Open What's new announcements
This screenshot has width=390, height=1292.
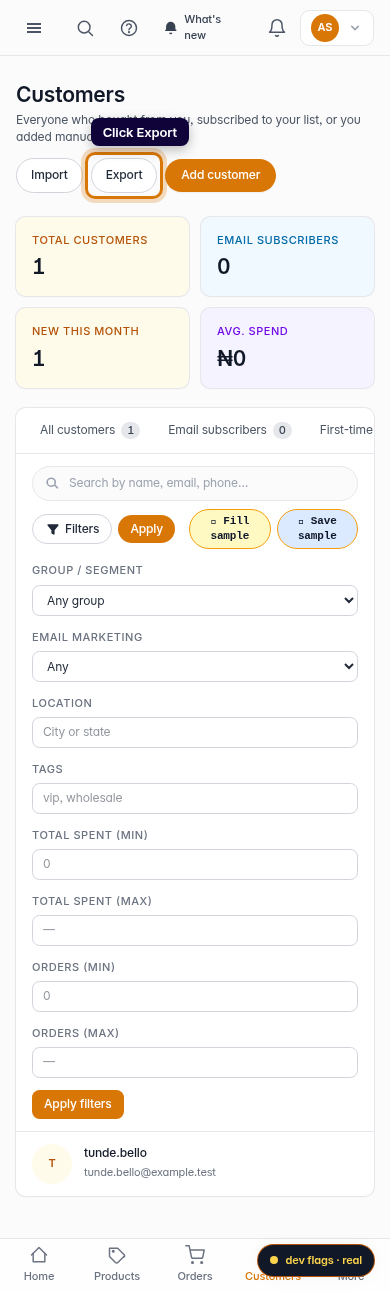coord(195,28)
